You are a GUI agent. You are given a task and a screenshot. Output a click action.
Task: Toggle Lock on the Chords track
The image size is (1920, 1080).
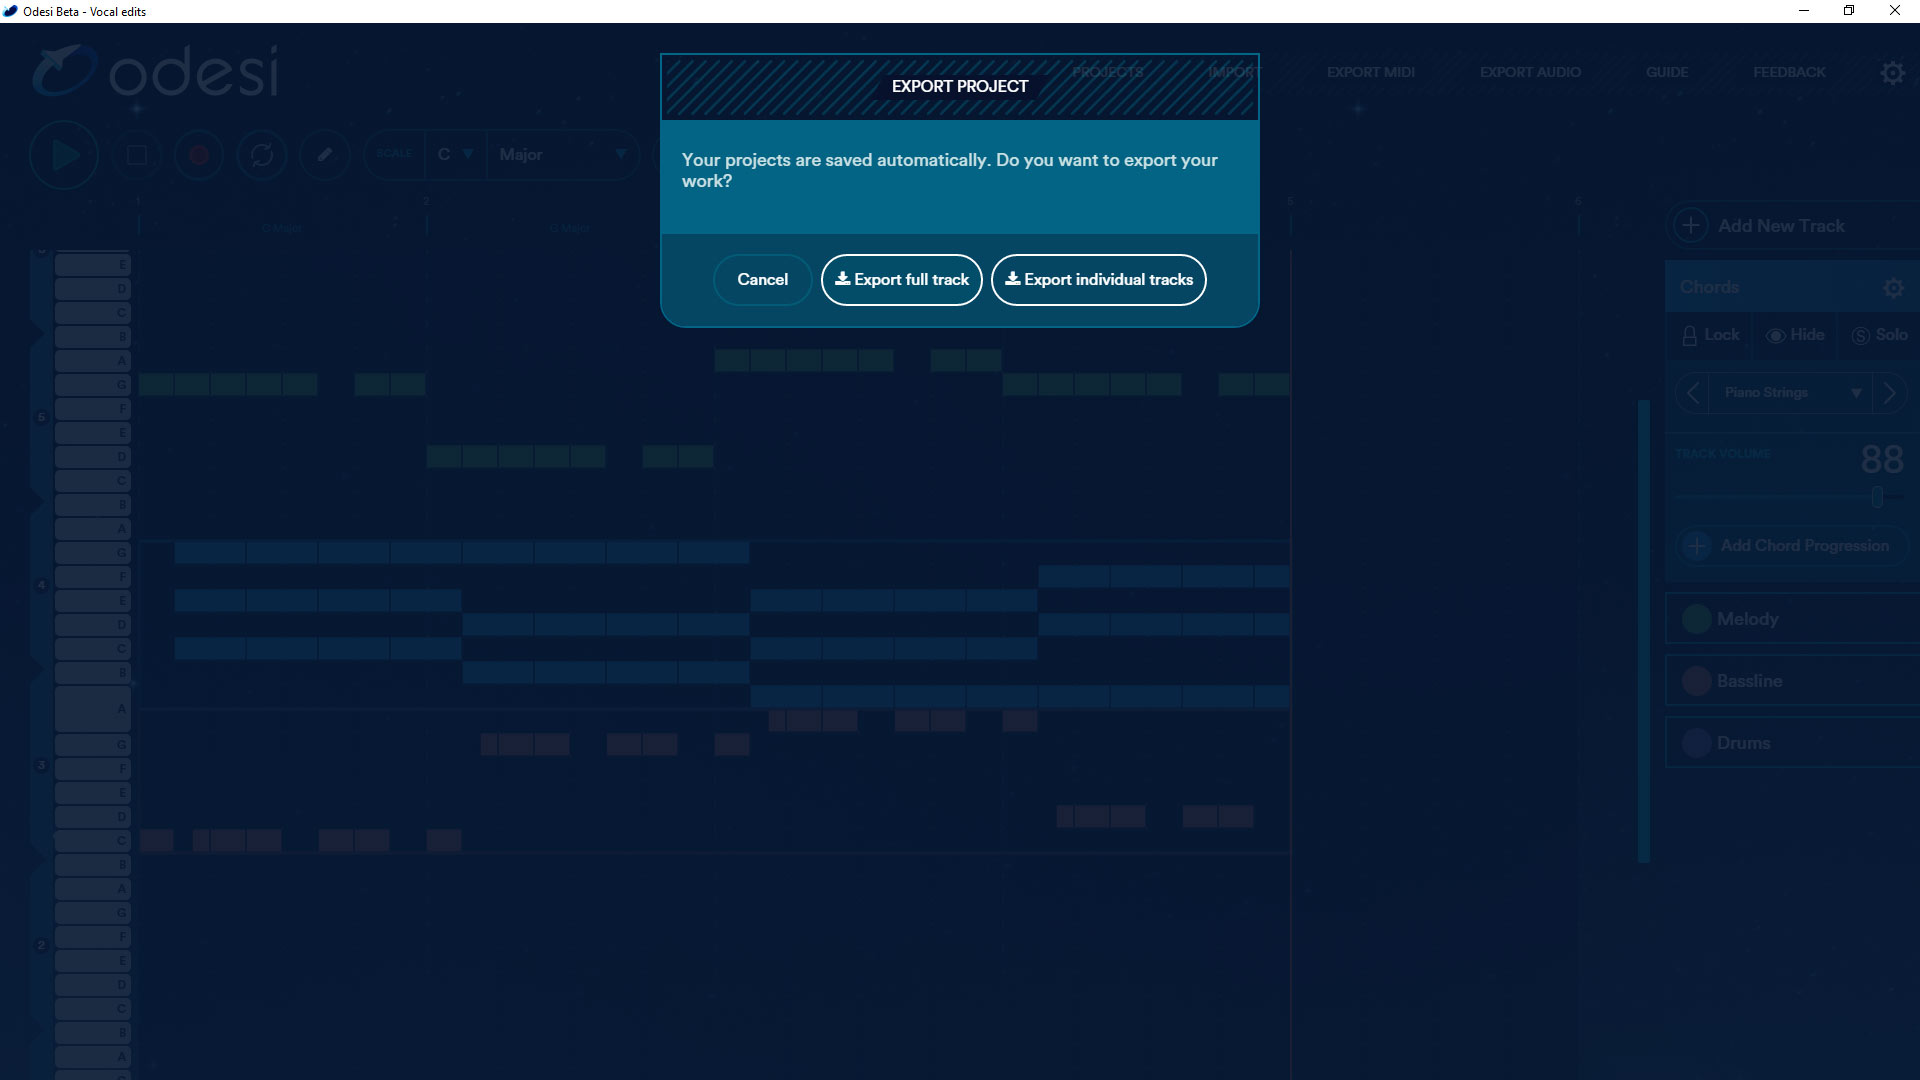click(1710, 335)
